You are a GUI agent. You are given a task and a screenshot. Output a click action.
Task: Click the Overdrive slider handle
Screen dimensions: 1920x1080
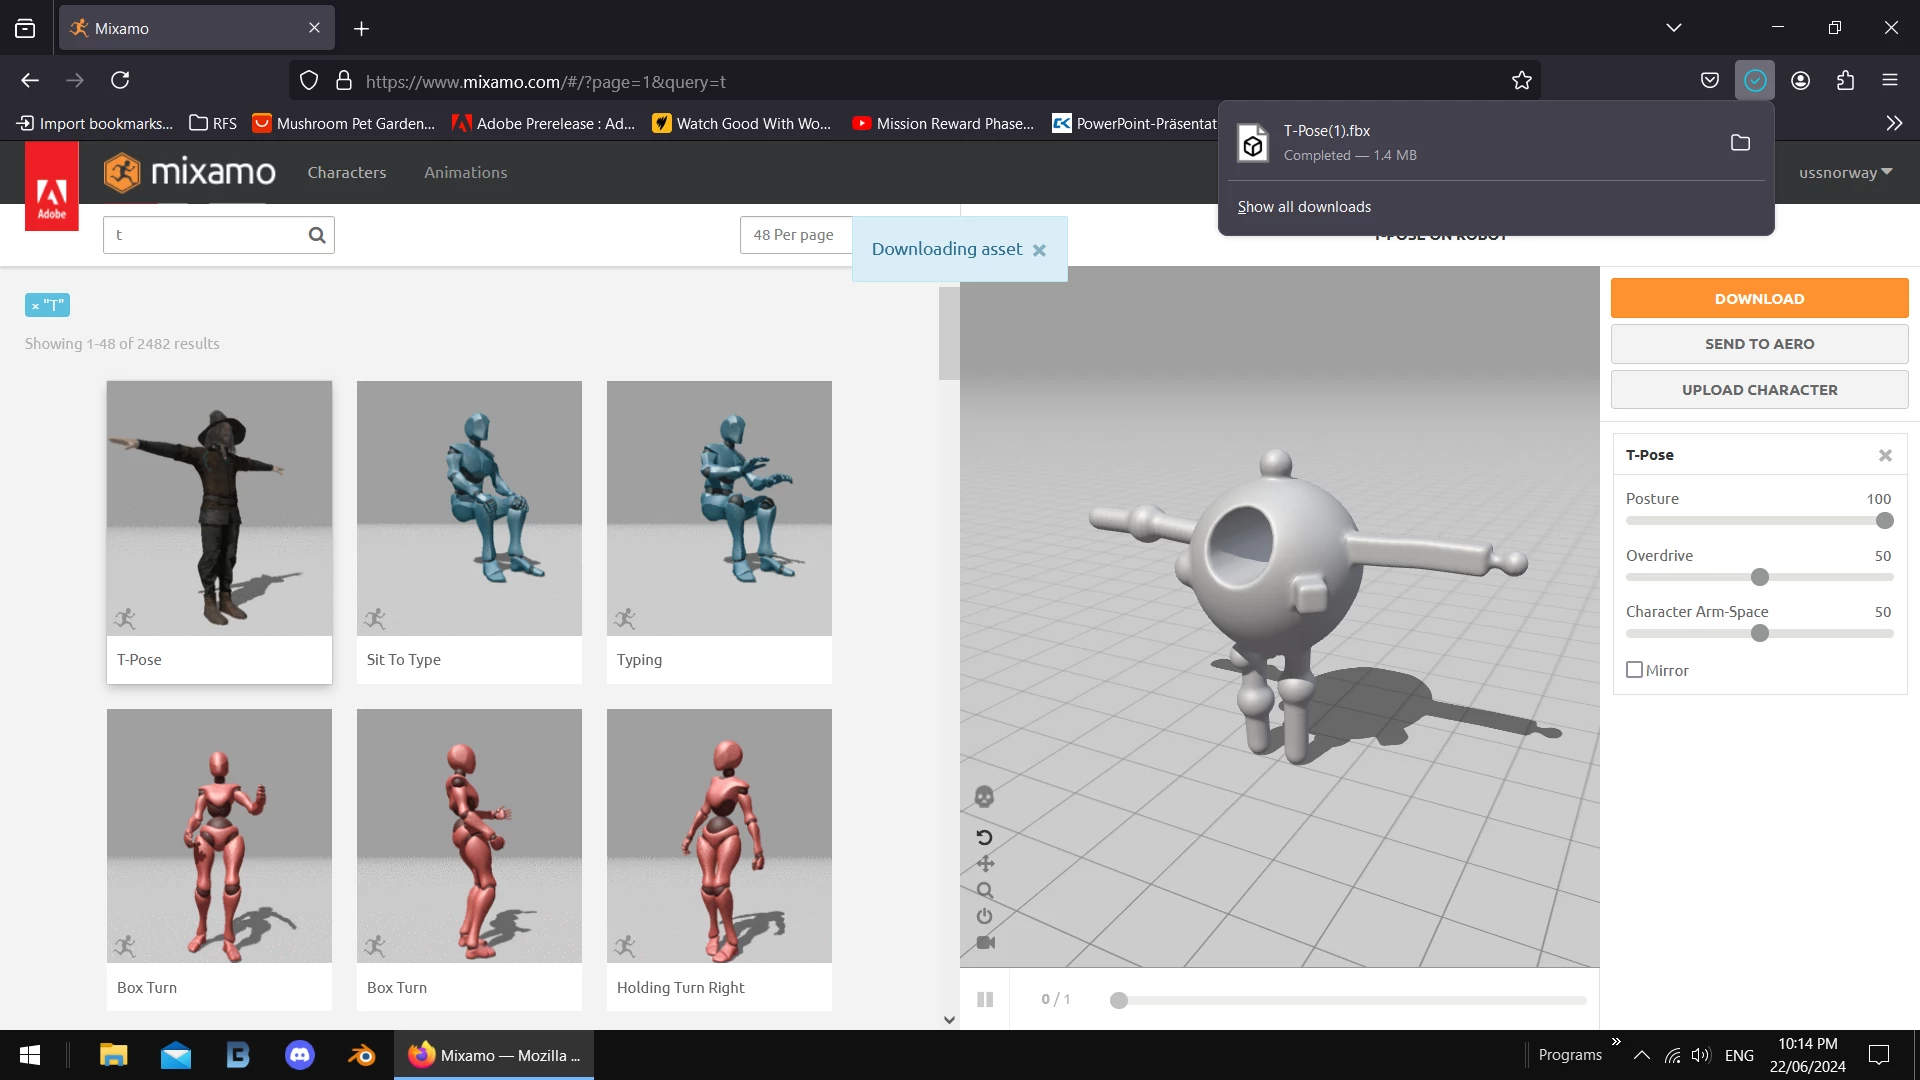[x=1760, y=577]
